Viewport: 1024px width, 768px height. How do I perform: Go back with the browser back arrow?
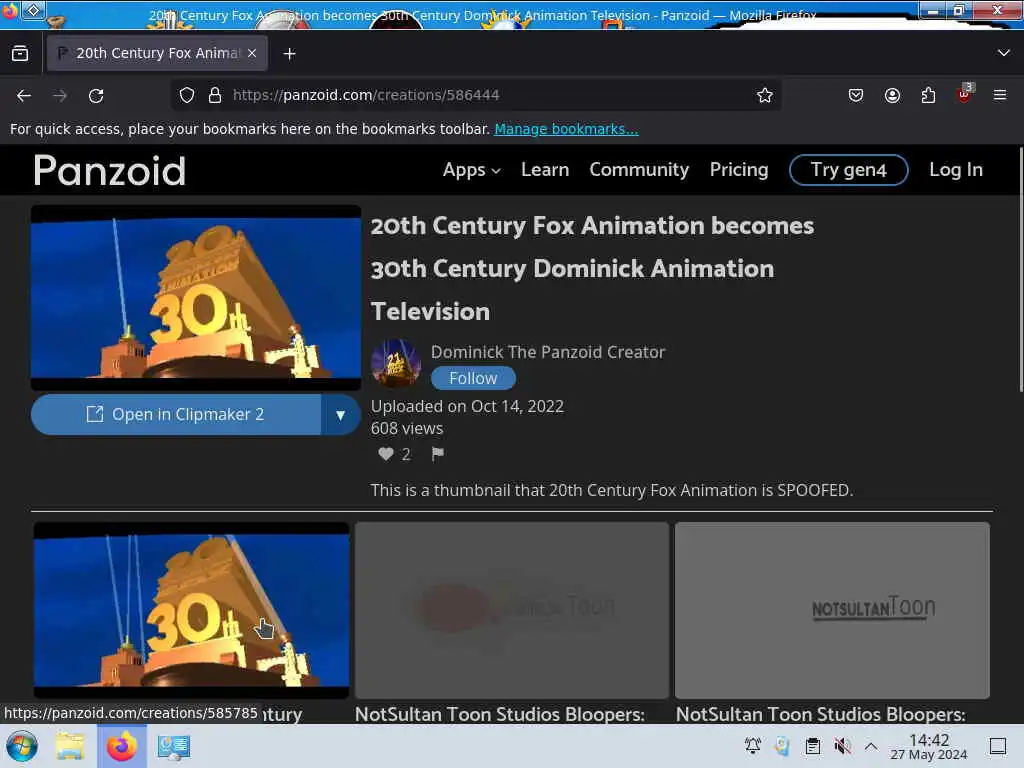[24, 96]
